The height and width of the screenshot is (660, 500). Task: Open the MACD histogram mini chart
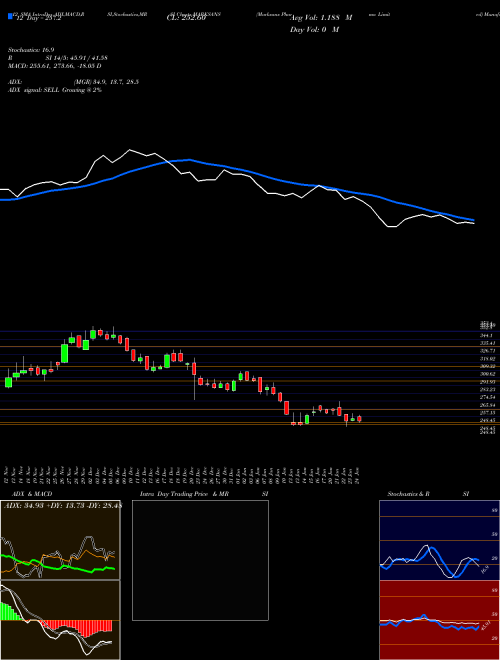pos(60,620)
